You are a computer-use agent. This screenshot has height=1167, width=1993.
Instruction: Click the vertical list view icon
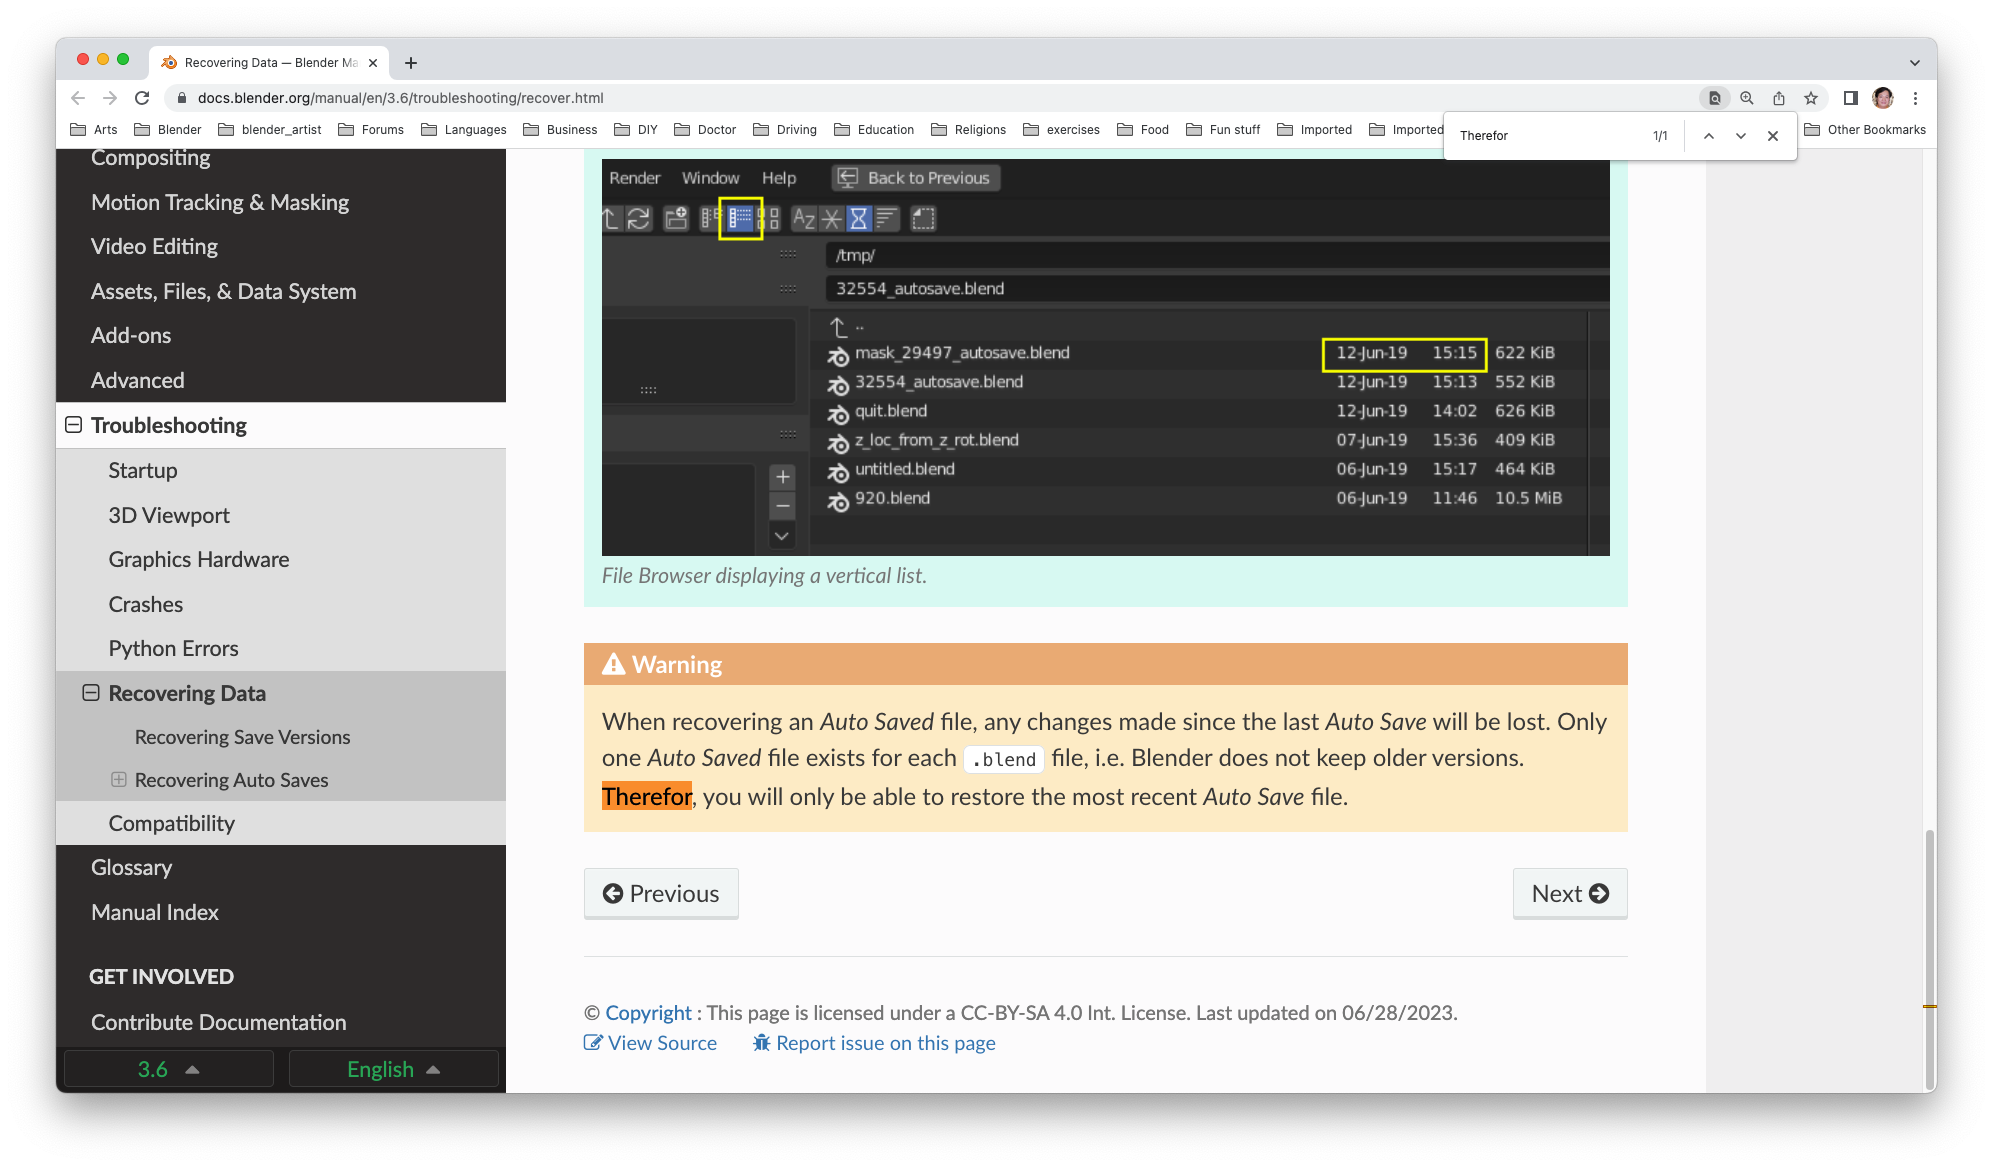[x=742, y=218]
